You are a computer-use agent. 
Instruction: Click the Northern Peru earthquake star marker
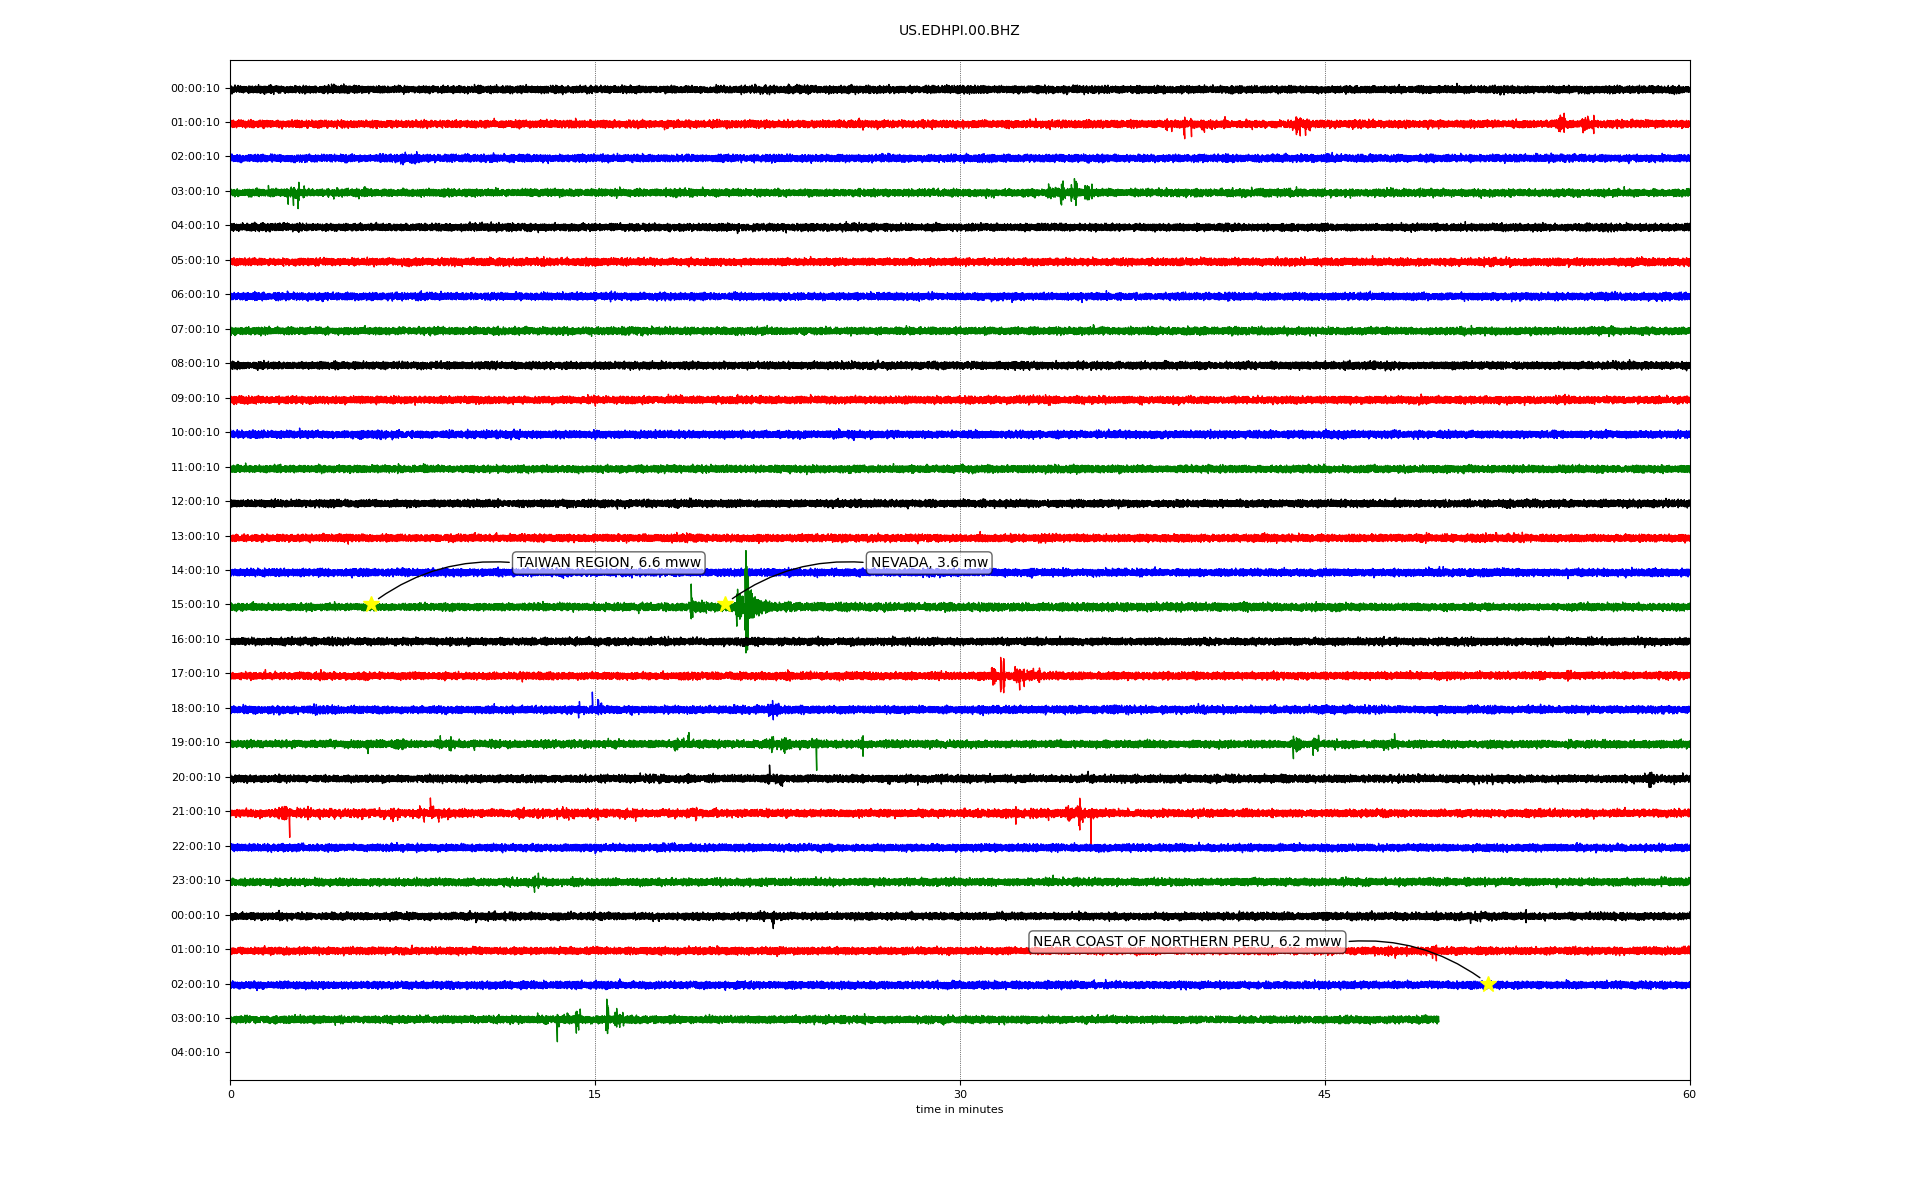(1487, 984)
